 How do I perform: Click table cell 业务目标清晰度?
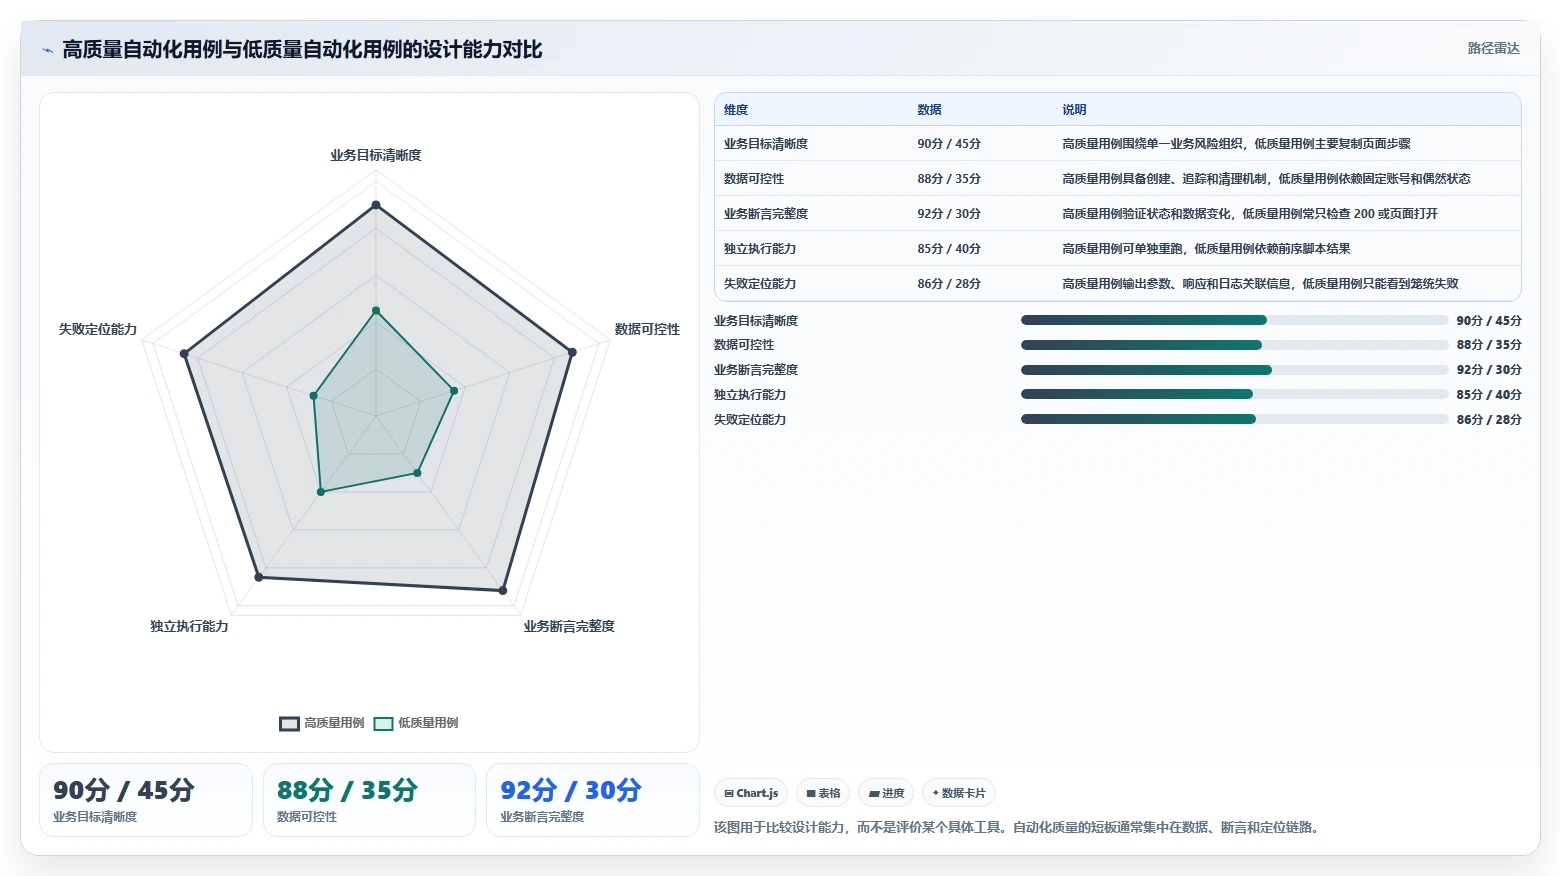[x=766, y=144]
